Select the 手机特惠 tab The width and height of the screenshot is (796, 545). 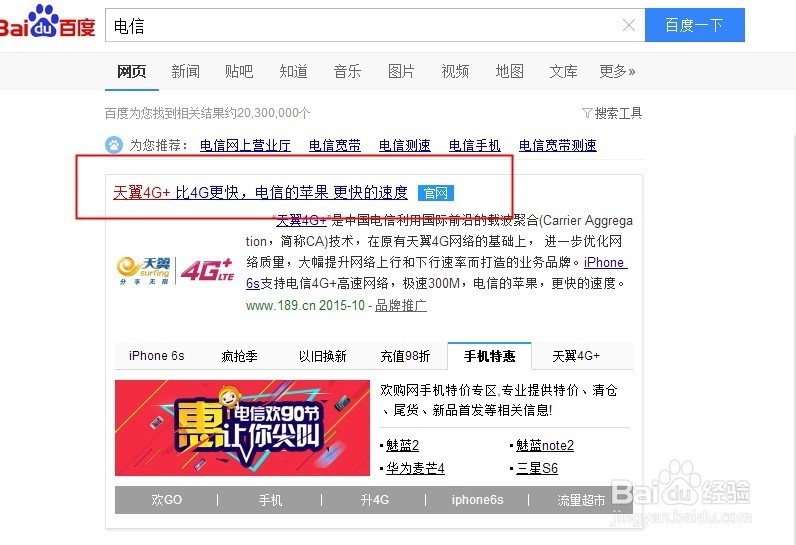point(489,356)
